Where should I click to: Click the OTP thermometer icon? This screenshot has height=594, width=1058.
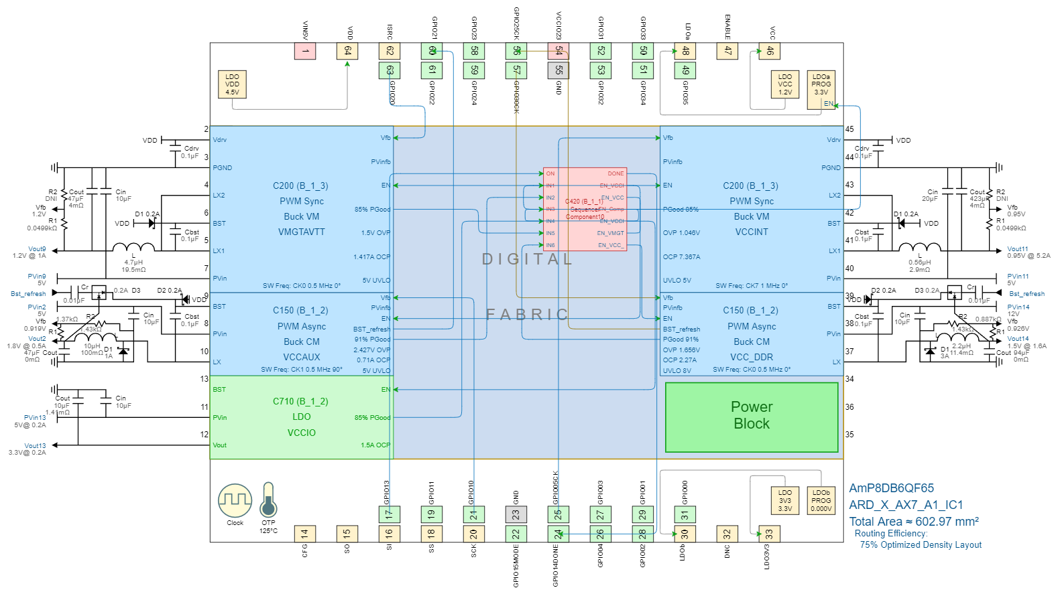point(268,499)
